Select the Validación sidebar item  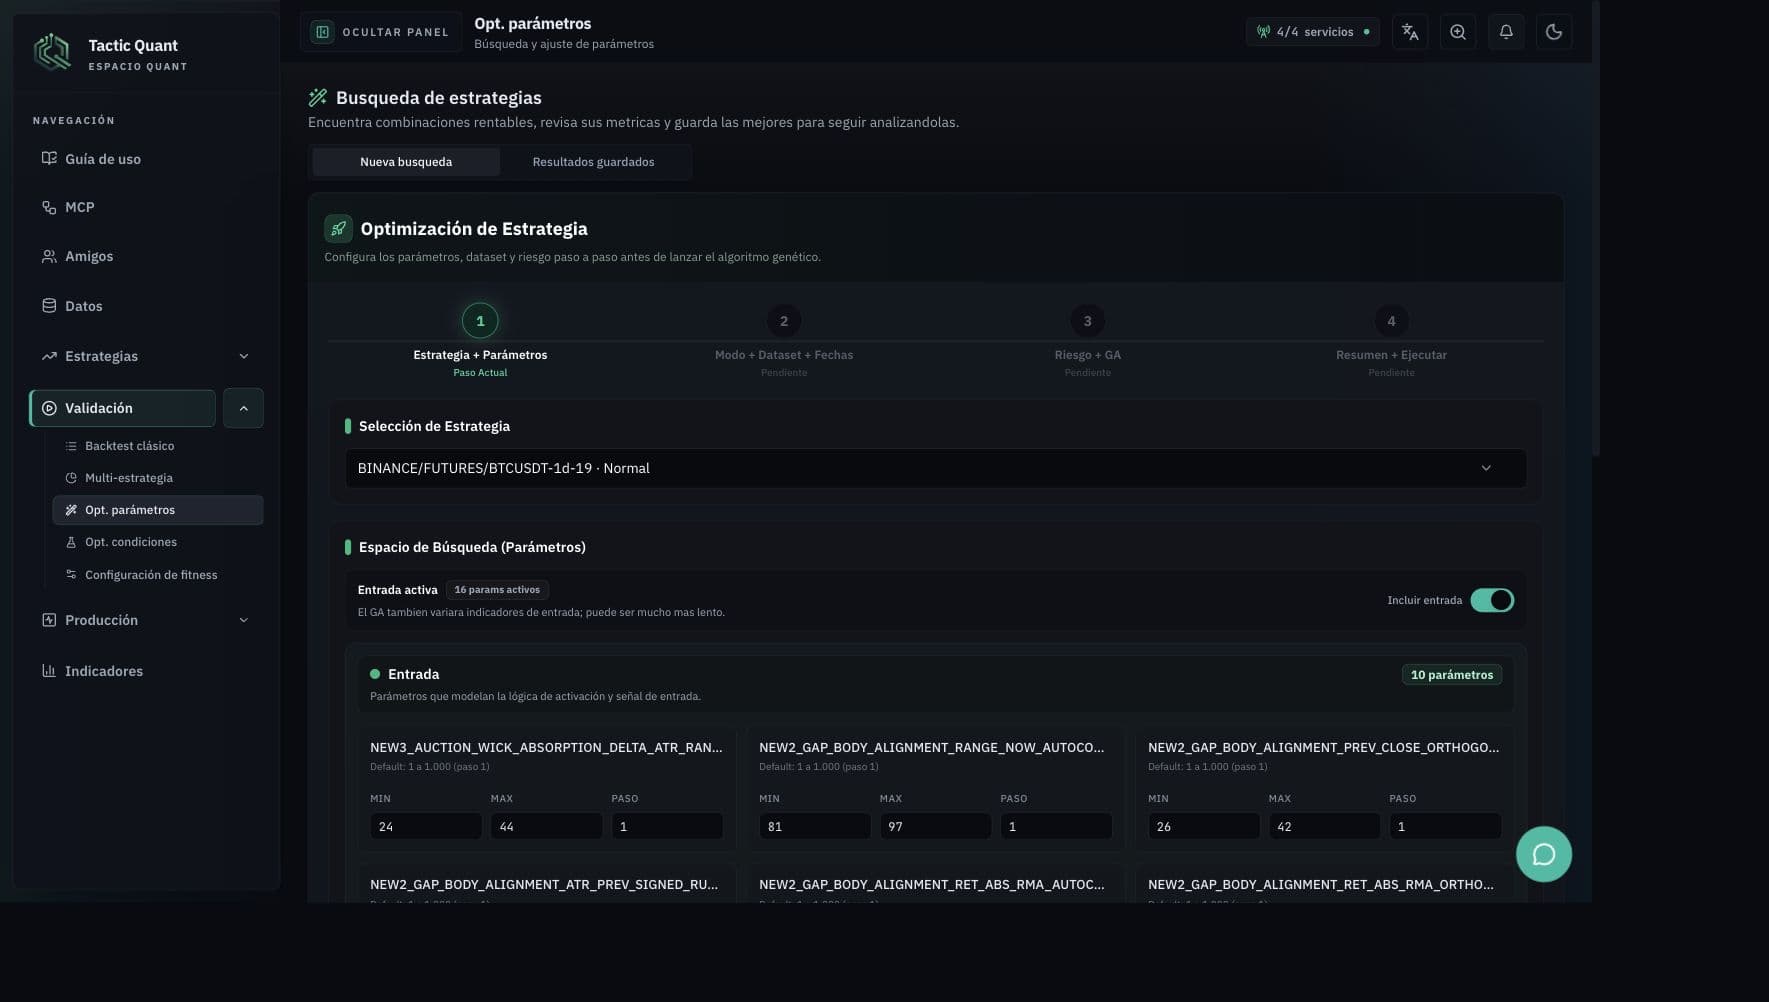click(x=123, y=408)
